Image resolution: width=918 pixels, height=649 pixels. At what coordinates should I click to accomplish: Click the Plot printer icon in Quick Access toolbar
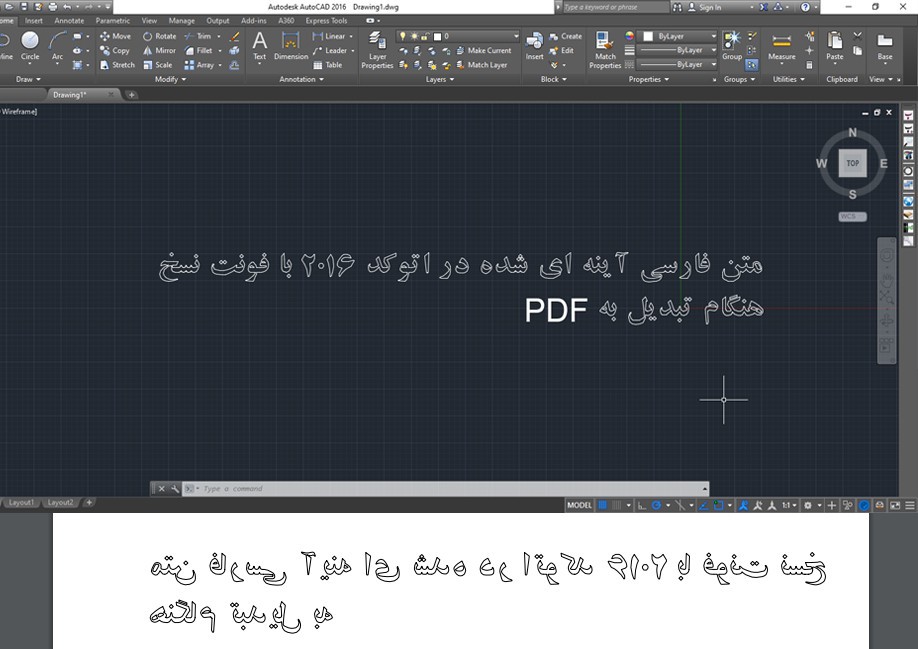pos(53,7)
